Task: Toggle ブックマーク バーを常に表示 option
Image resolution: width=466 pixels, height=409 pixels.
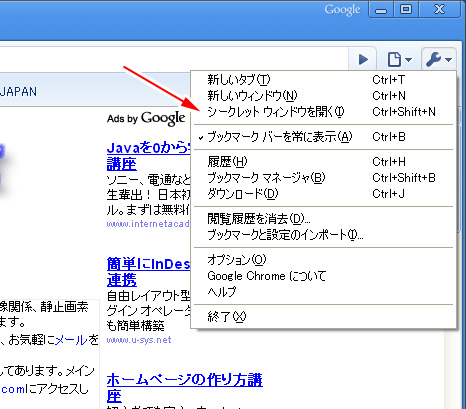Action: point(323,137)
